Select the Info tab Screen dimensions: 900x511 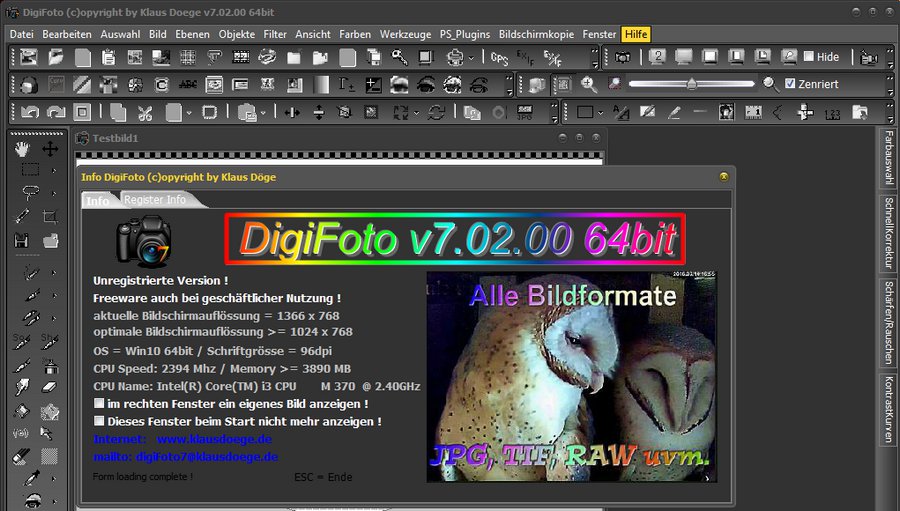(98, 200)
